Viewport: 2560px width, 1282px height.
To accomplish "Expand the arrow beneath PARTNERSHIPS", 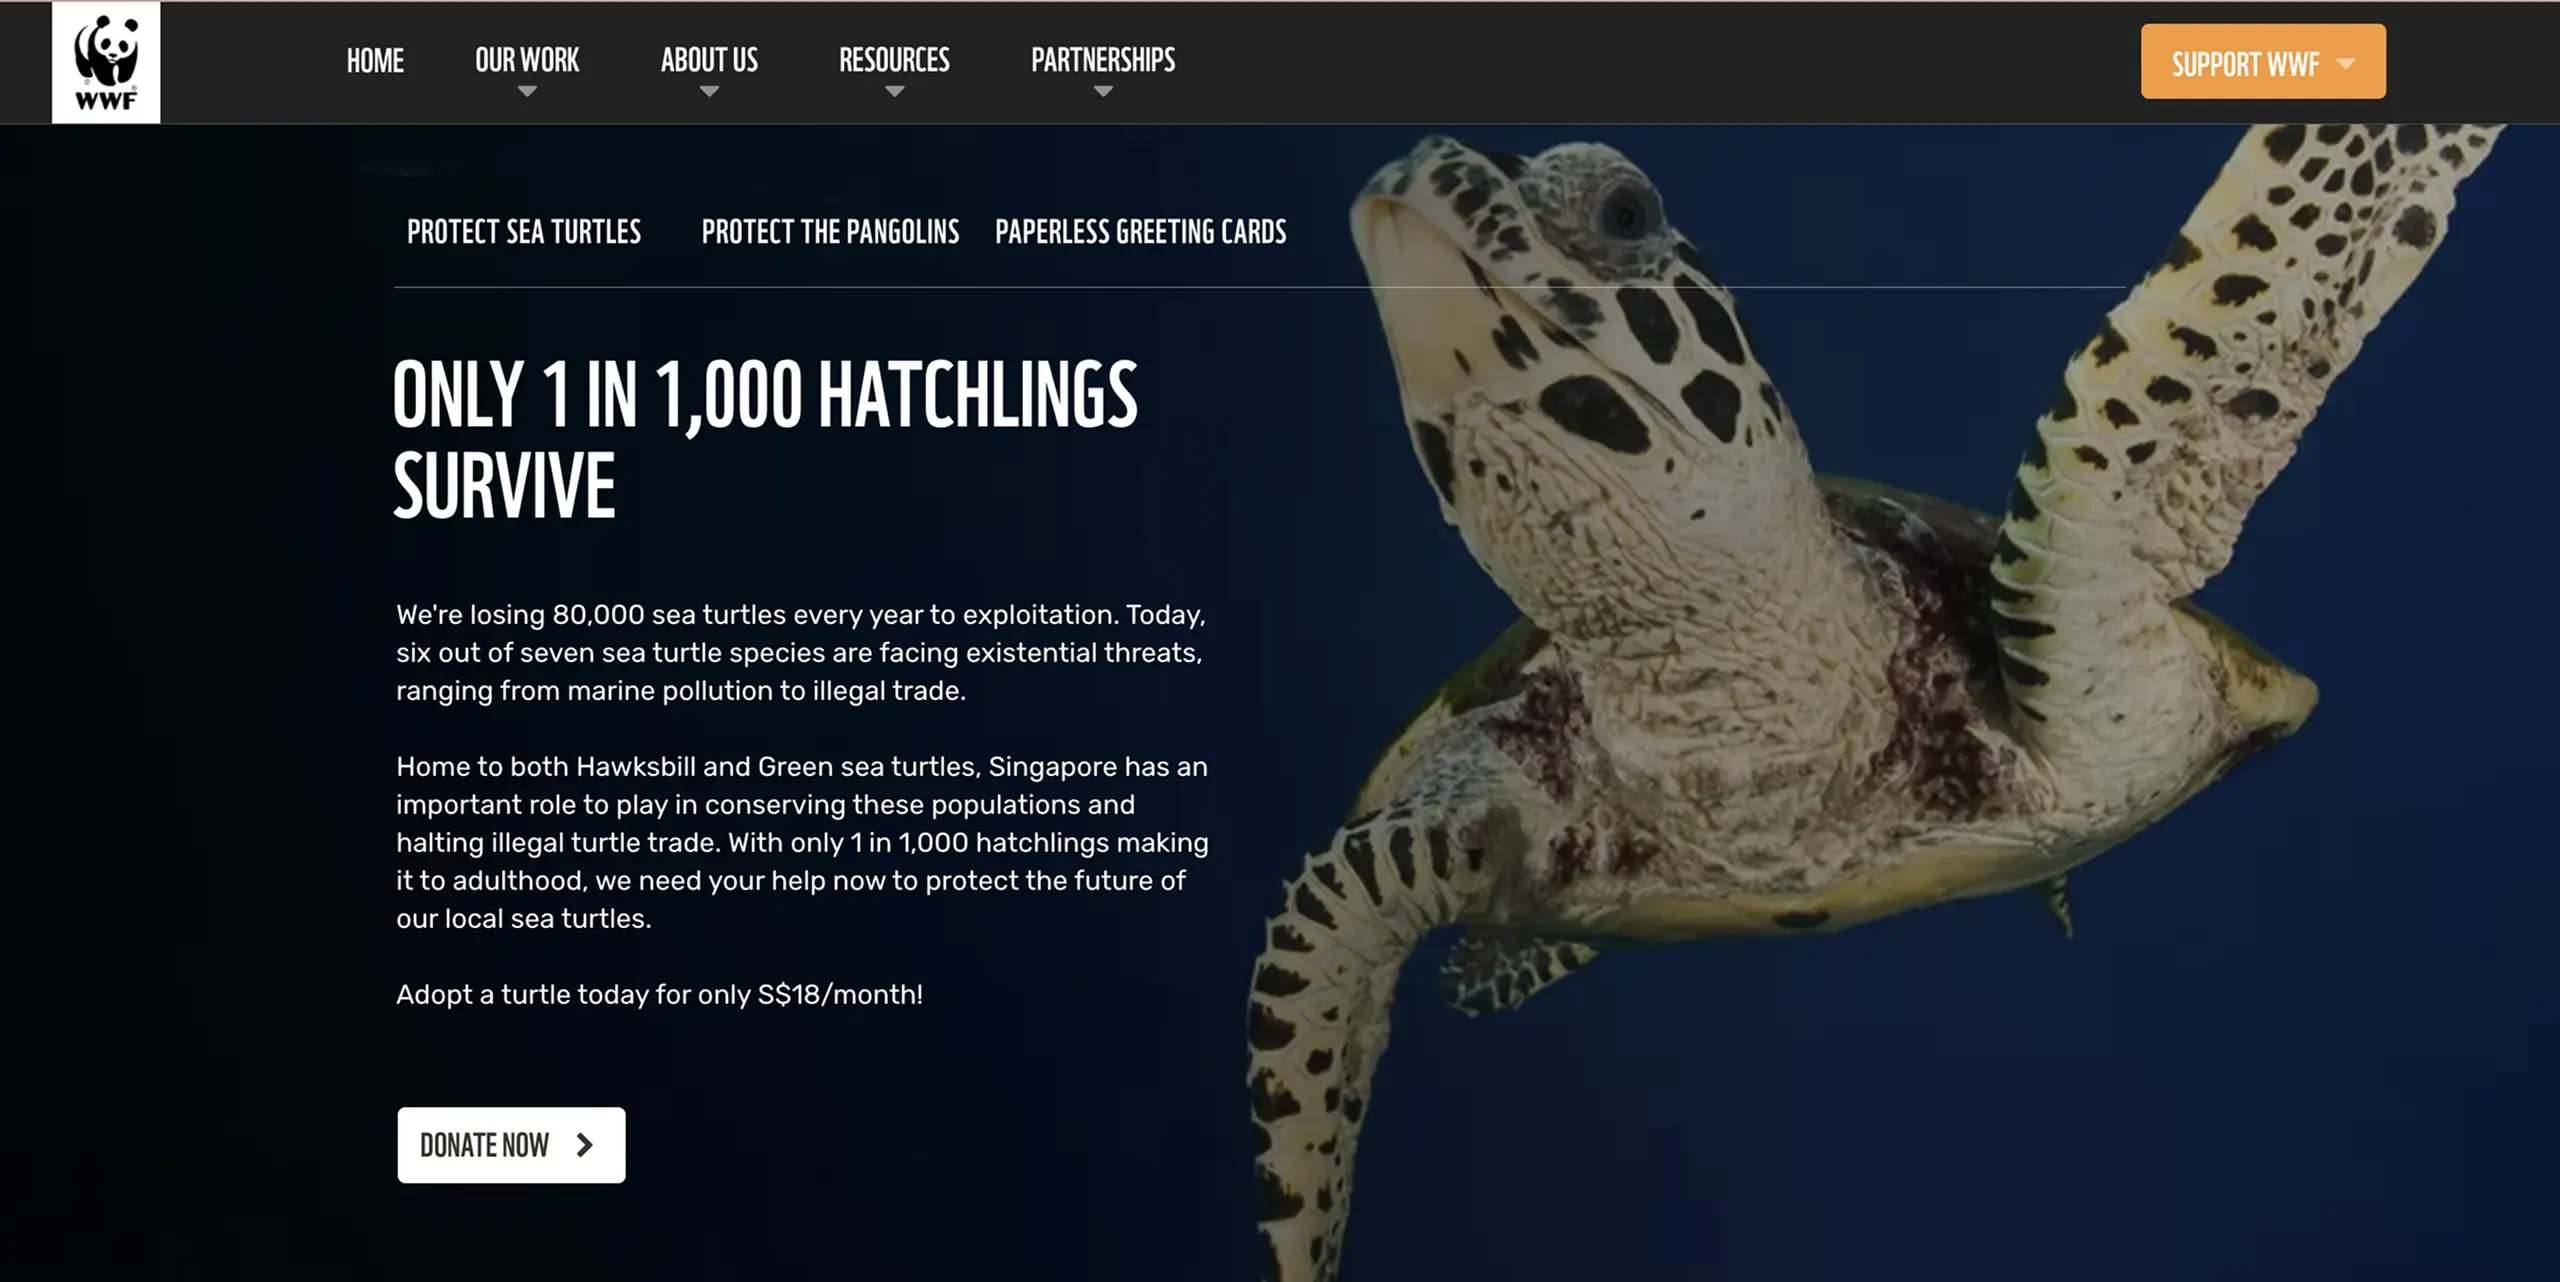I will pos(1103,92).
